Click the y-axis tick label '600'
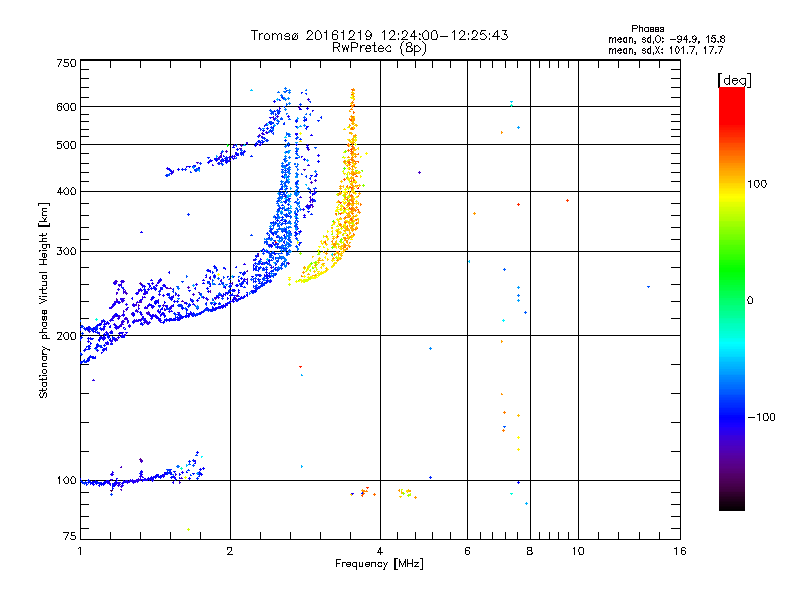The width and height of the screenshot is (800, 600). [x=66, y=107]
